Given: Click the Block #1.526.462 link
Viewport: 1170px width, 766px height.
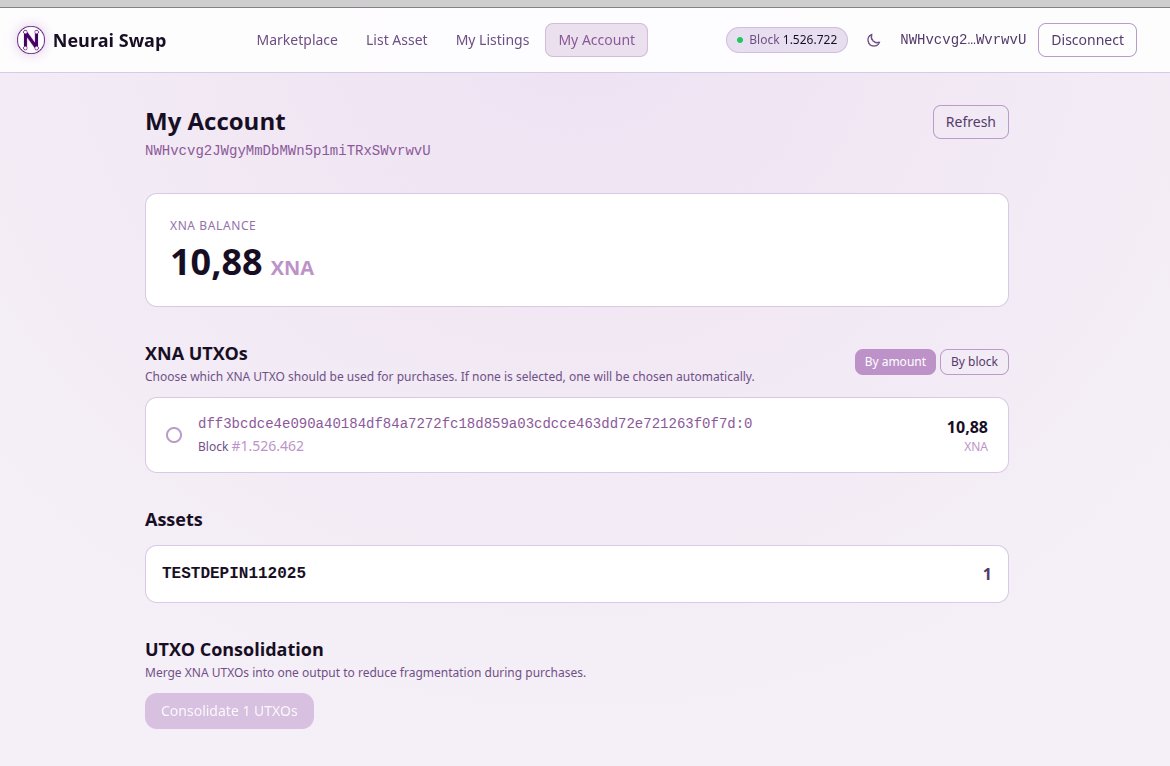Looking at the screenshot, I should [267, 446].
